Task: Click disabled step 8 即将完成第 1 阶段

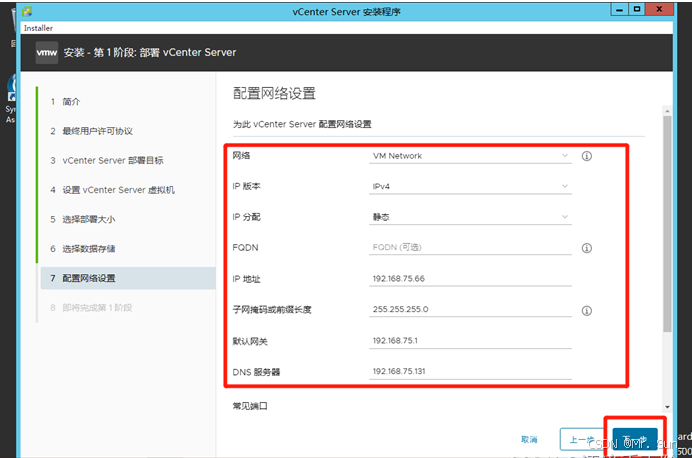Action: 91,308
